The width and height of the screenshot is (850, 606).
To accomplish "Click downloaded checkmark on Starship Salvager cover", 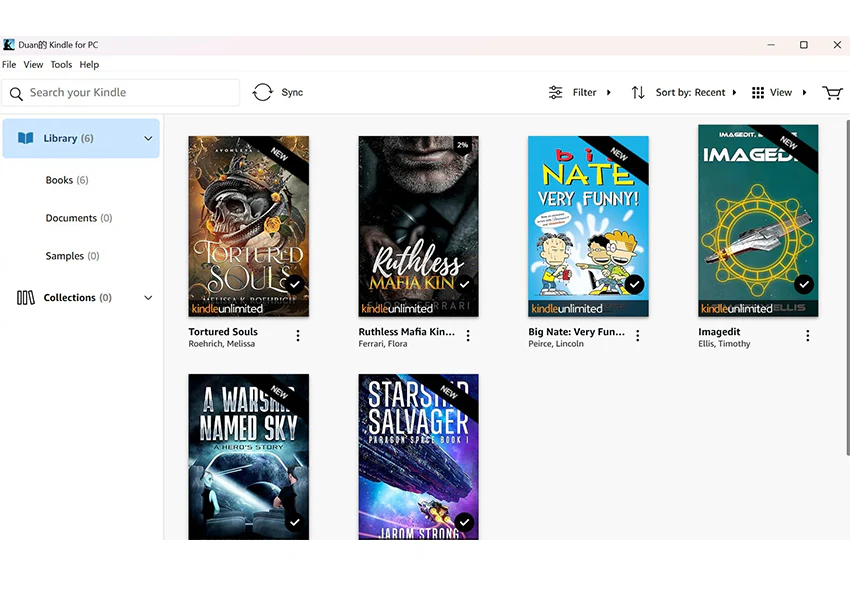I will pyautogui.click(x=465, y=522).
